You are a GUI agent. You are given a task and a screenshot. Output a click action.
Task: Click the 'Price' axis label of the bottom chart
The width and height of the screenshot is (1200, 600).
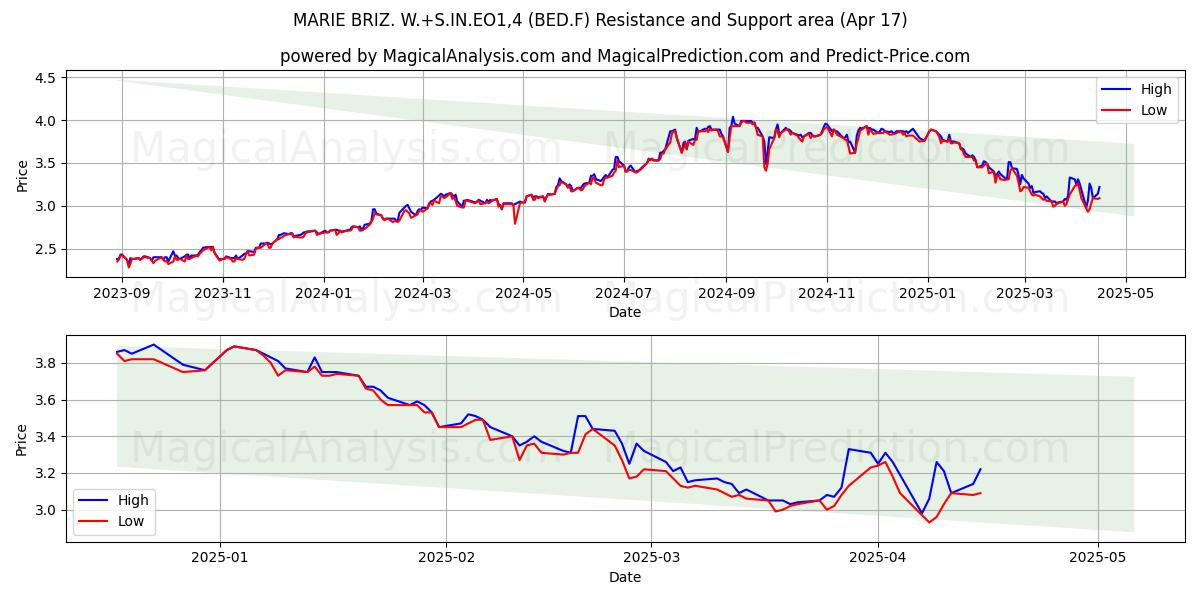tap(23, 439)
